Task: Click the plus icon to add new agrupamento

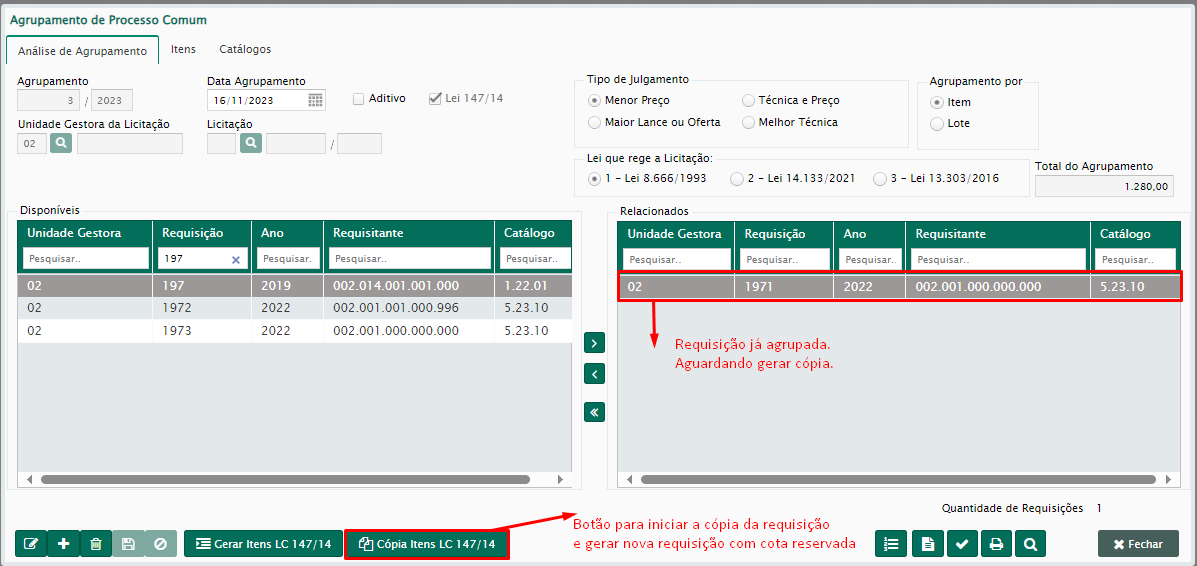Action: pos(63,544)
